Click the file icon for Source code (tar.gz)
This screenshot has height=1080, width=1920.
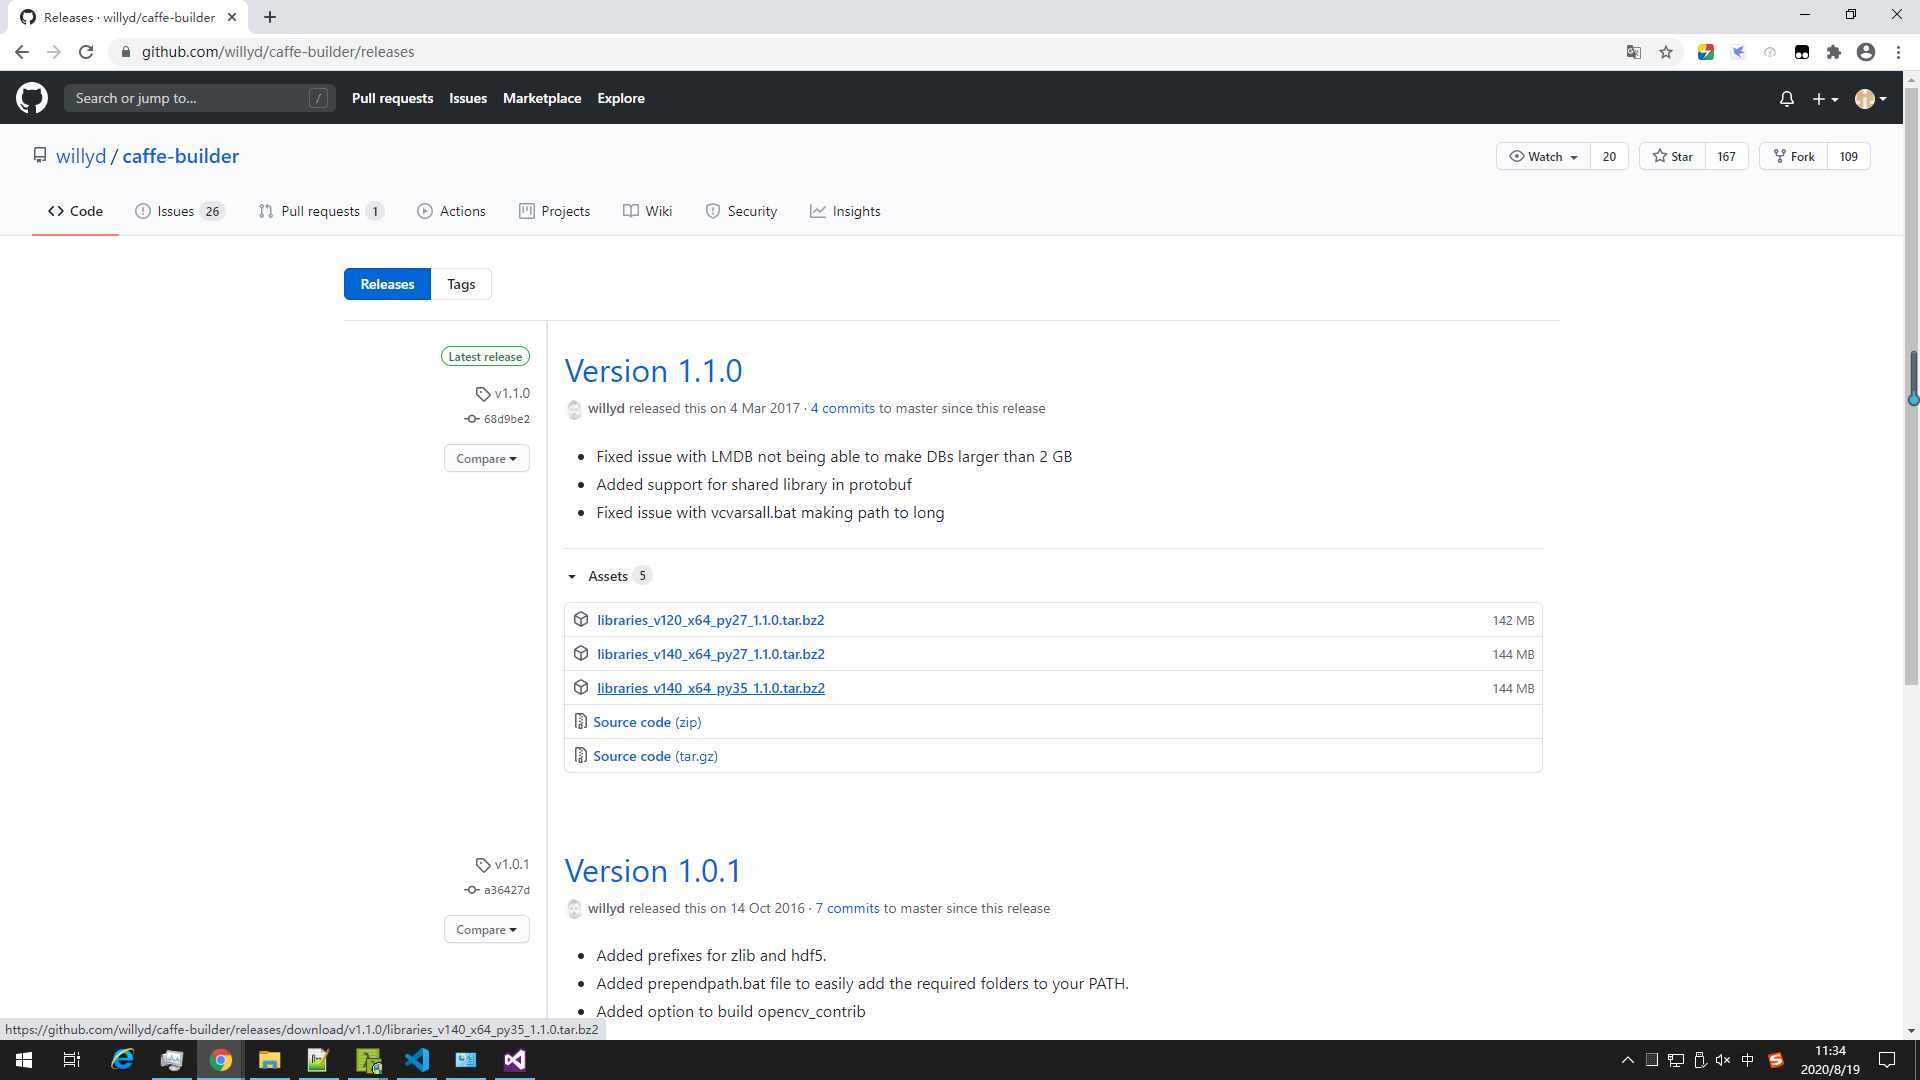tap(581, 756)
